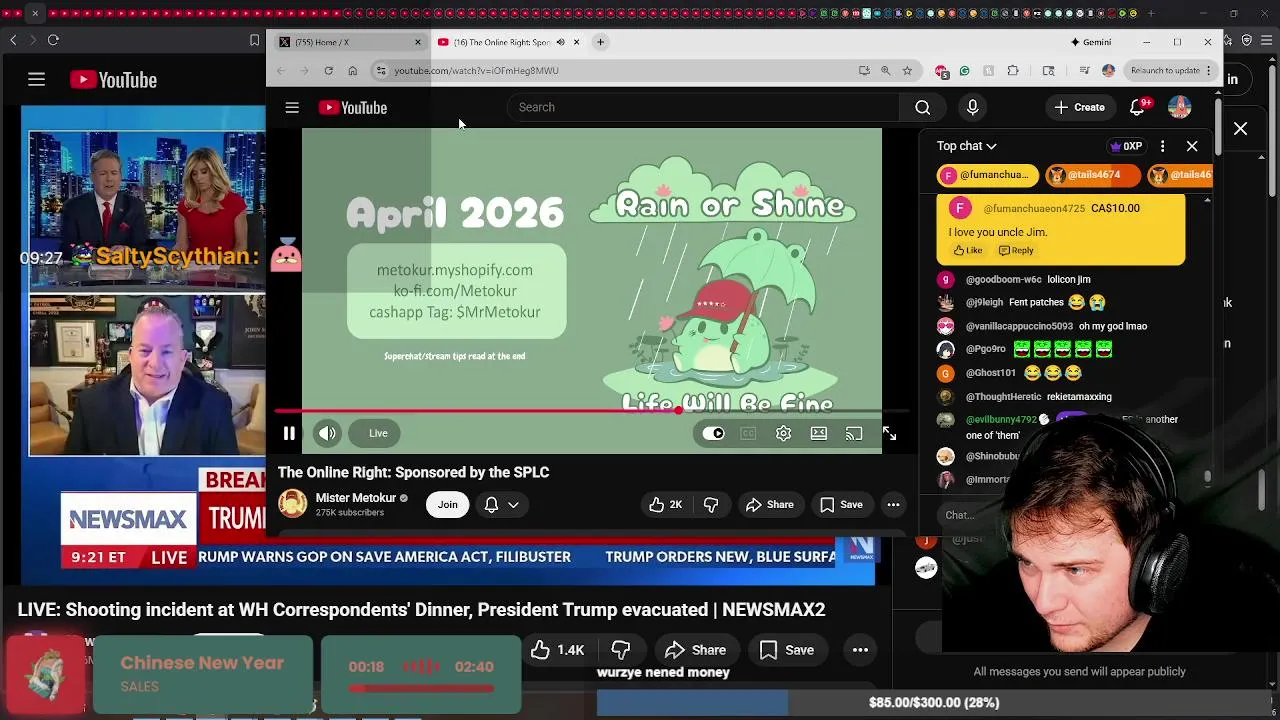This screenshot has height=720, width=1280.
Task: Open more actions ellipsis beside Save
Action: [x=893, y=505]
